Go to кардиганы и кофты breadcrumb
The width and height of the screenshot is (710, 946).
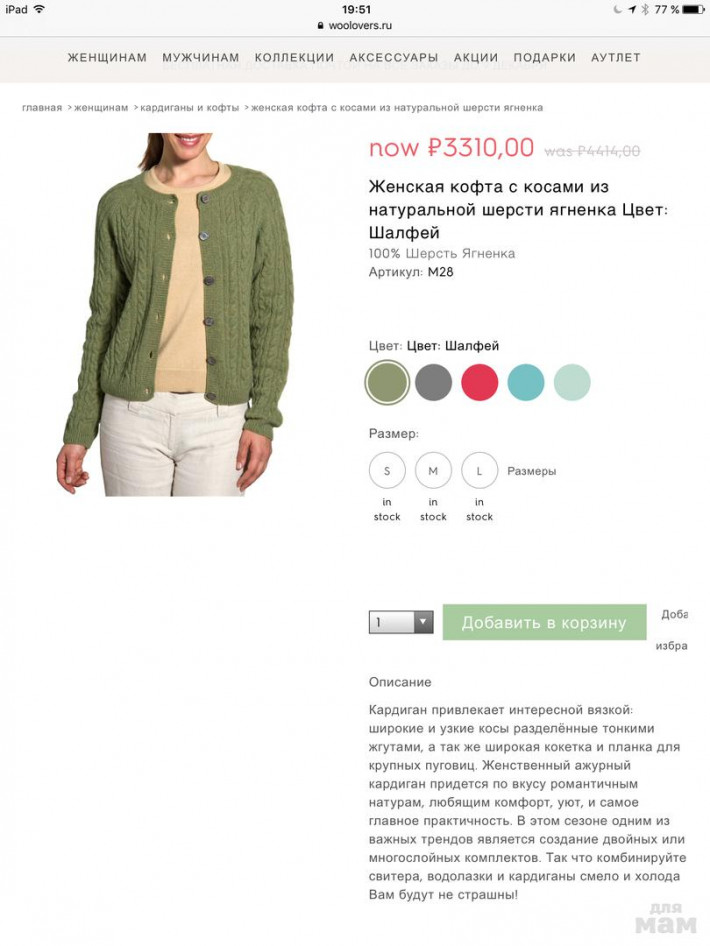pyautogui.click(x=189, y=107)
